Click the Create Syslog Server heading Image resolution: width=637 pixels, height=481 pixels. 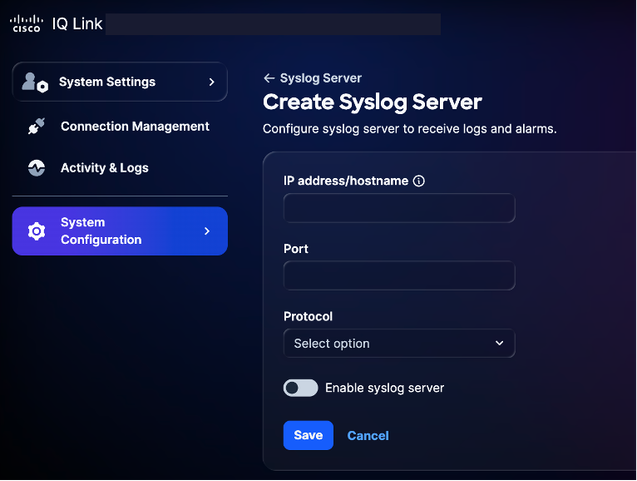pos(372,102)
